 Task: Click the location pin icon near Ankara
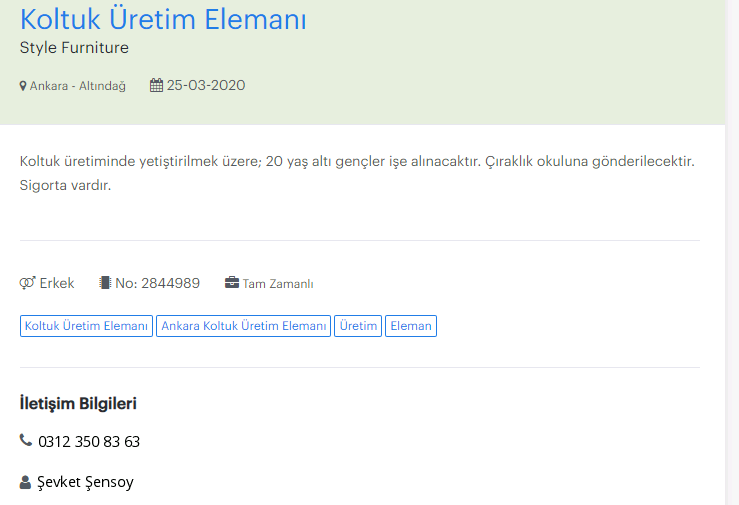[23, 86]
